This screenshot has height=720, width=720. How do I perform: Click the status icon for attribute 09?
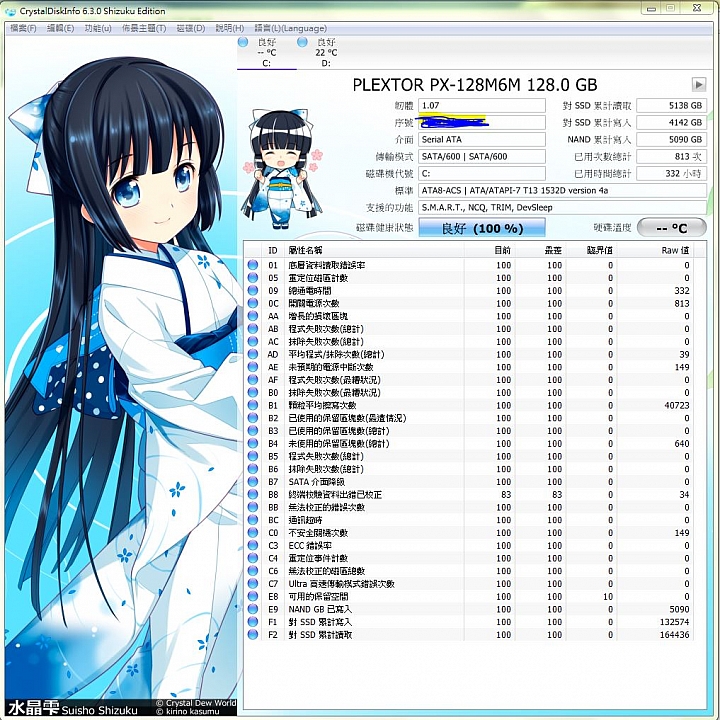pos(253,291)
